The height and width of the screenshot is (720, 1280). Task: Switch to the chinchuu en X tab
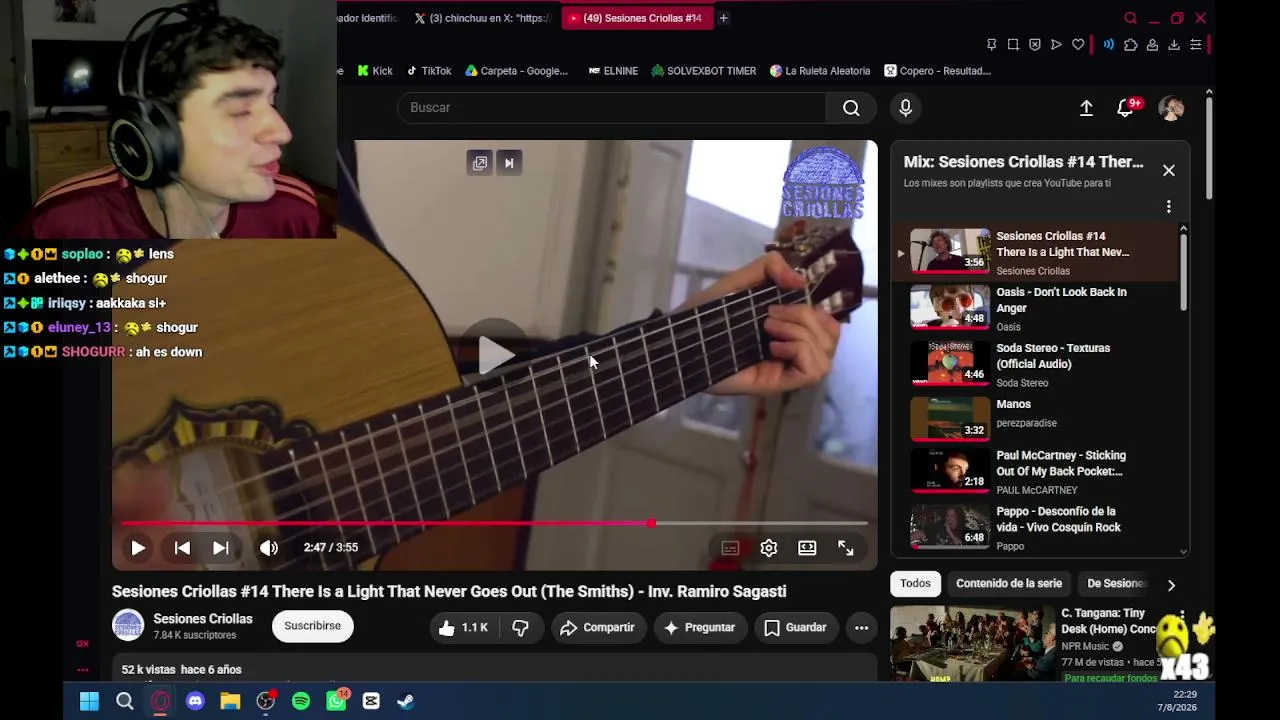coord(482,18)
